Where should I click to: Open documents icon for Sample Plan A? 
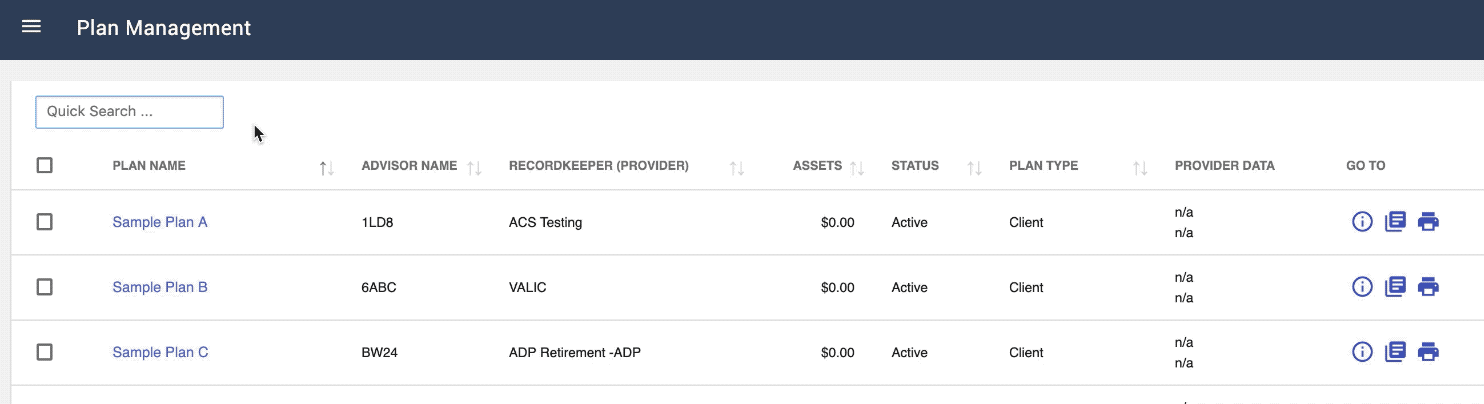[x=1395, y=222]
